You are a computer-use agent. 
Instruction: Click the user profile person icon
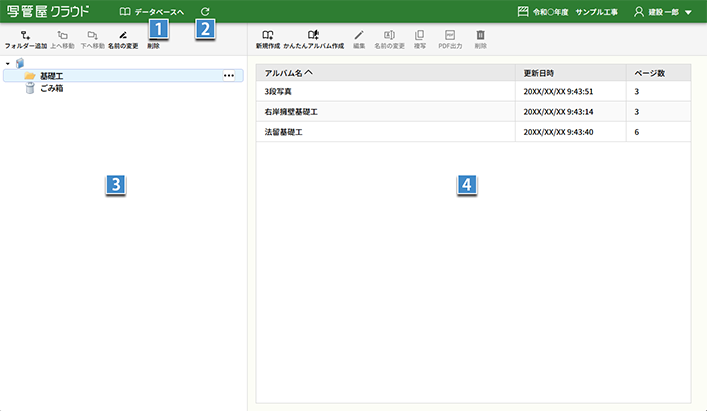638,12
